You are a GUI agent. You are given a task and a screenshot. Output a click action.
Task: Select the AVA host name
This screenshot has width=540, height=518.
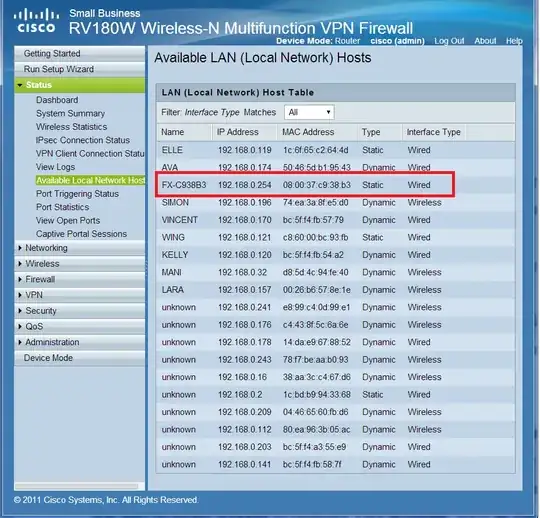pyautogui.click(x=170, y=168)
